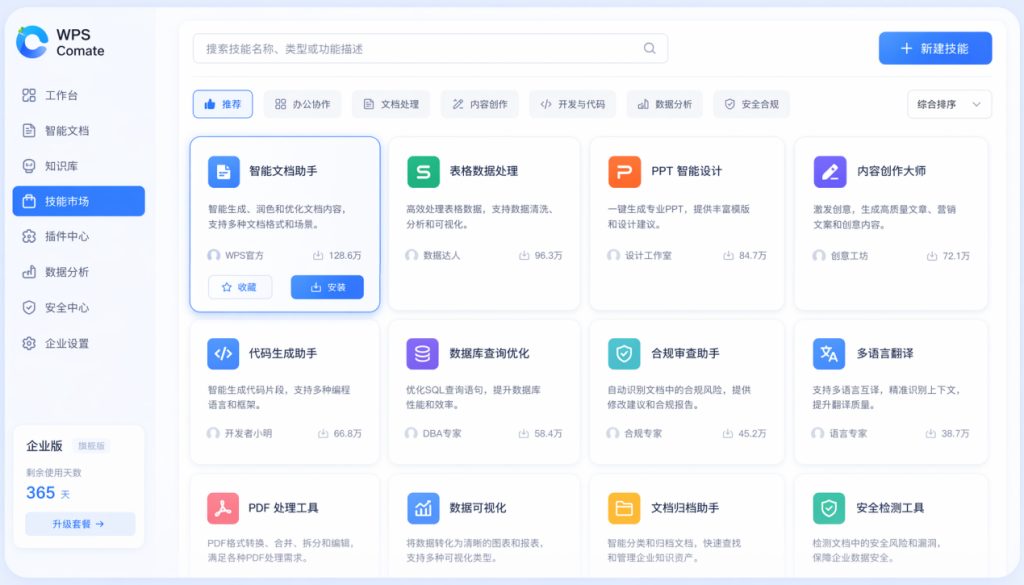This screenshot has height=585, width=1024.
Task: Open 智能文档 in the sidebar
Action: point(78,131)
